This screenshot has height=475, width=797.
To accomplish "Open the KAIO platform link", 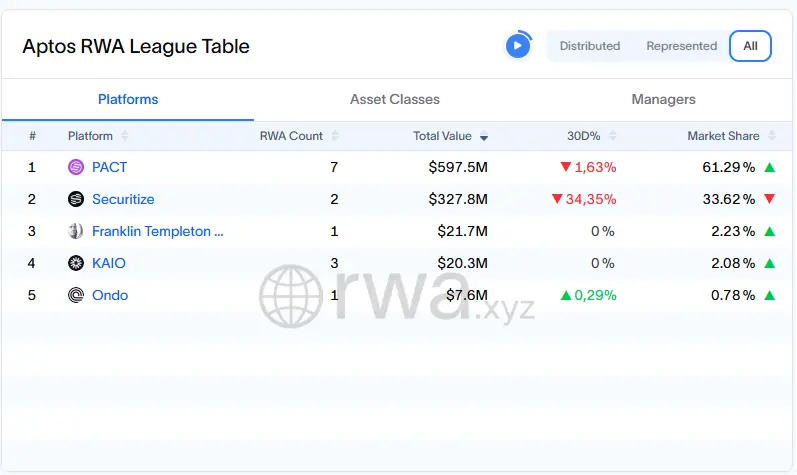I will pos(109,263).
